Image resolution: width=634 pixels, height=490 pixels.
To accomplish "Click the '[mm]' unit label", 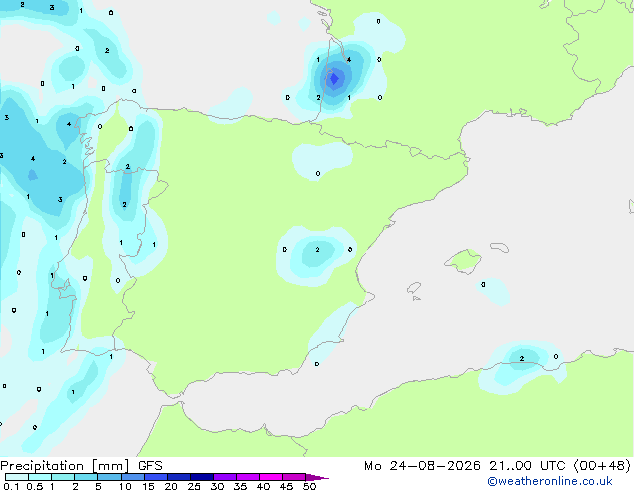I will [x=110, y=466].
